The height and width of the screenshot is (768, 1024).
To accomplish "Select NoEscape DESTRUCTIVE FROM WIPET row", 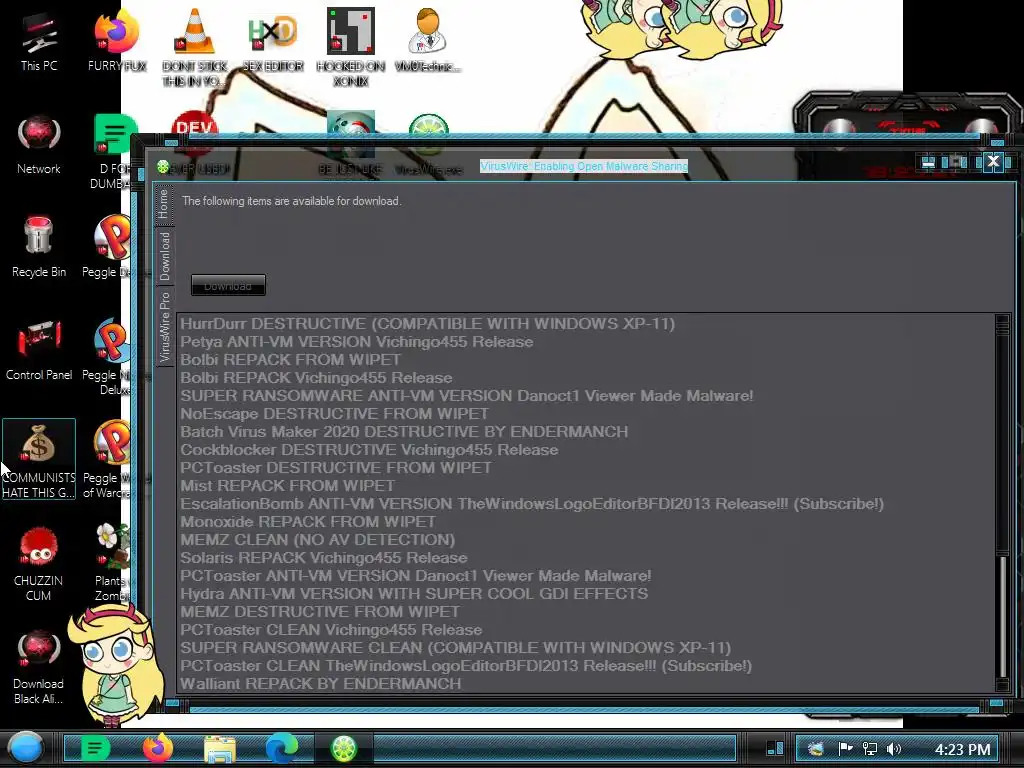I will pos(585,414).
